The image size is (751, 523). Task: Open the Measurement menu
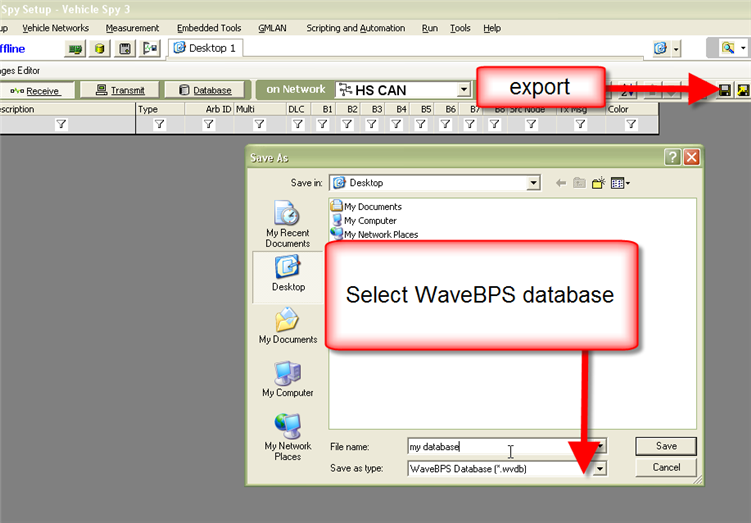point(132,28)
